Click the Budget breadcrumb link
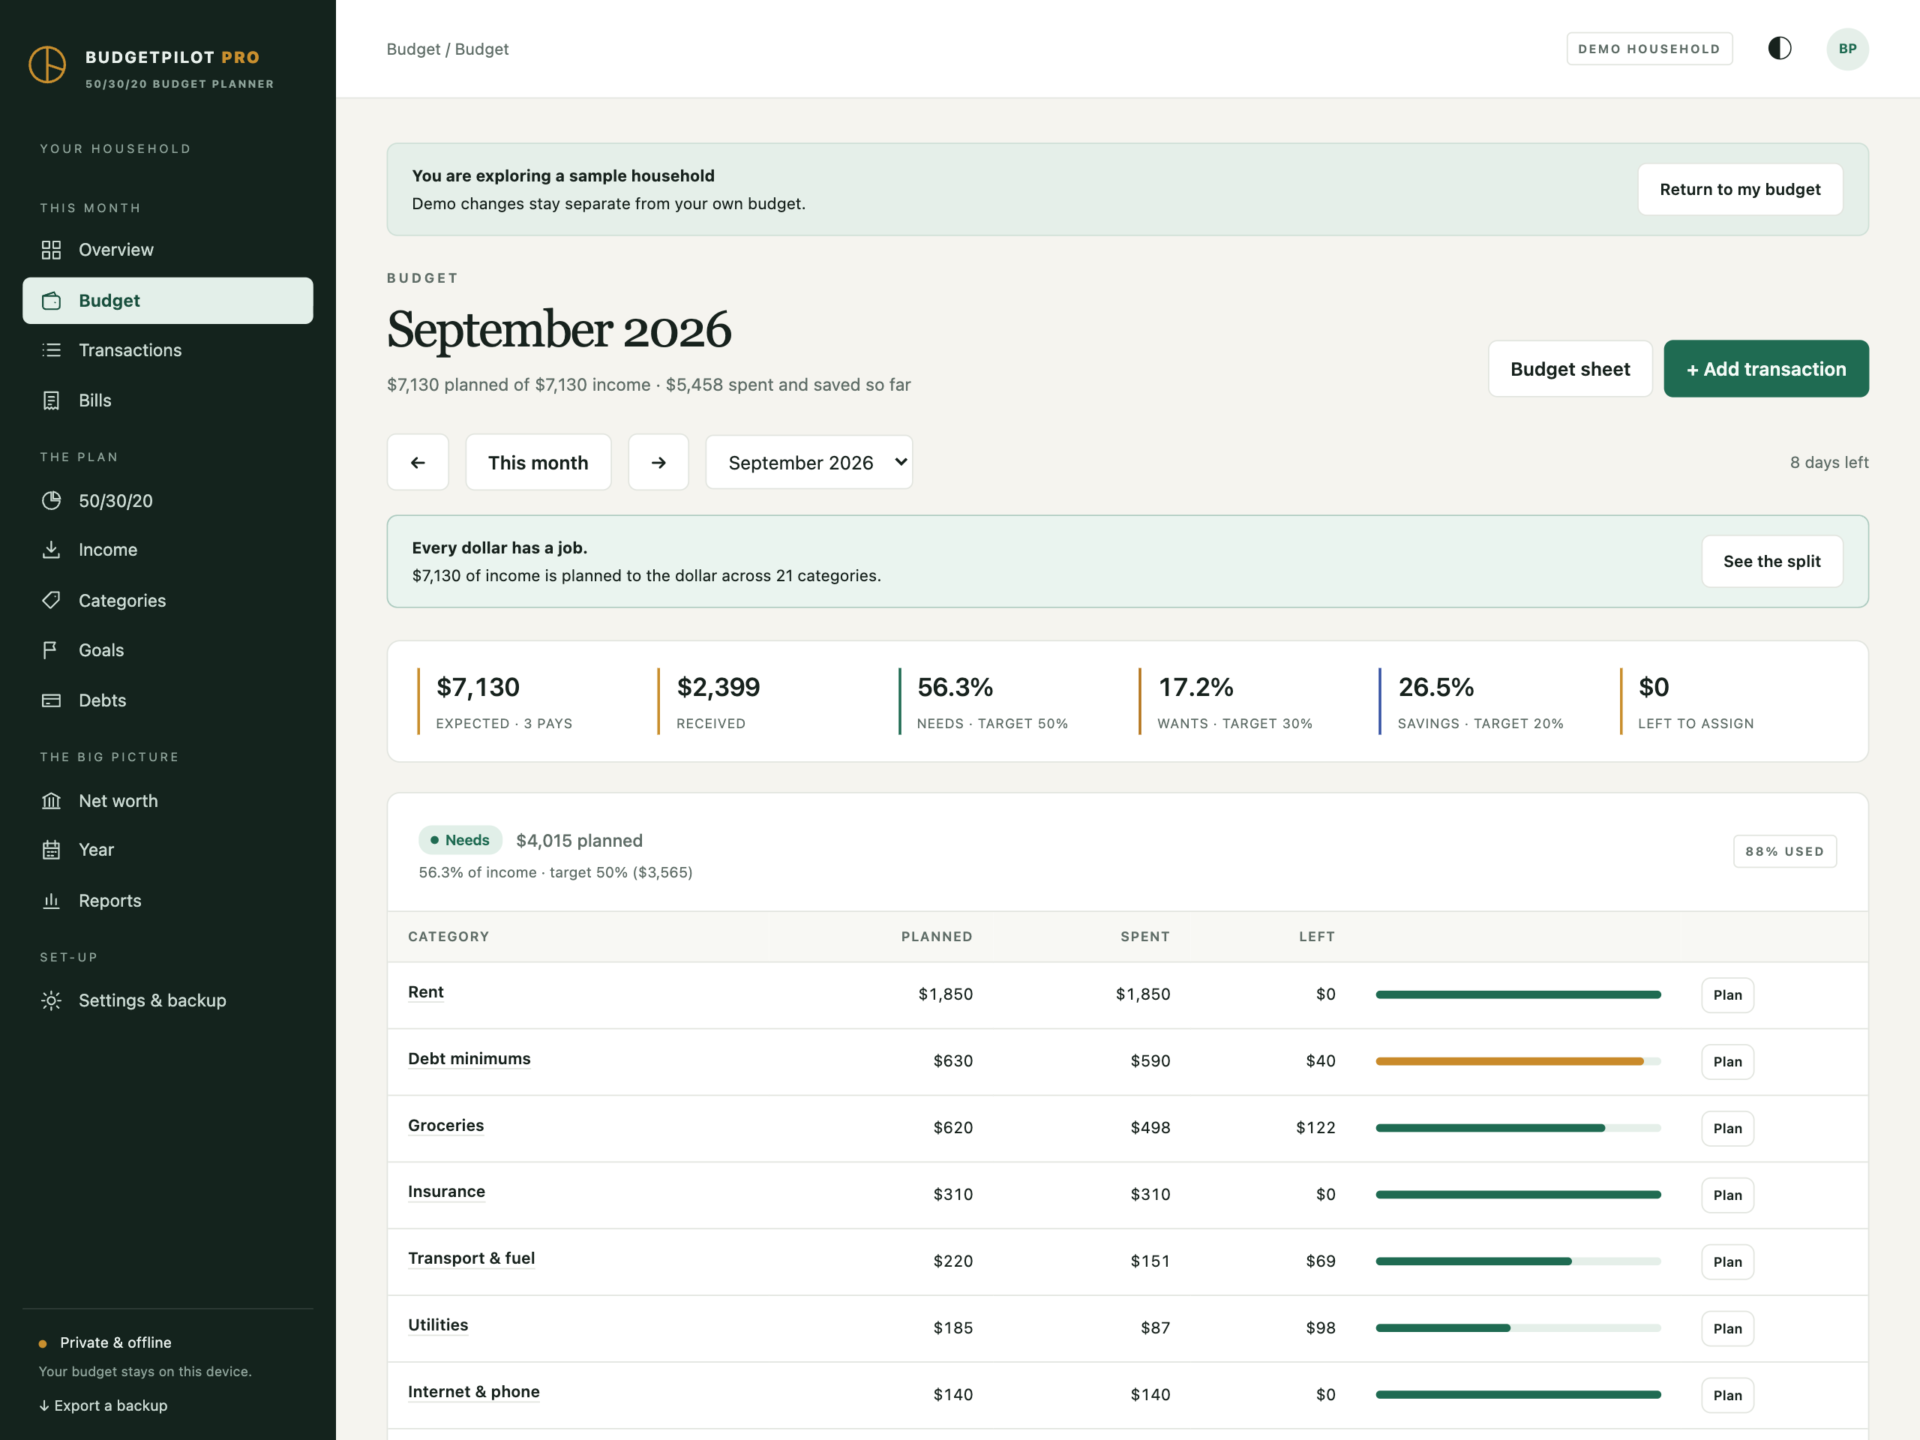The width and height of the screenshot is (1920, 1440). point(413,49)
